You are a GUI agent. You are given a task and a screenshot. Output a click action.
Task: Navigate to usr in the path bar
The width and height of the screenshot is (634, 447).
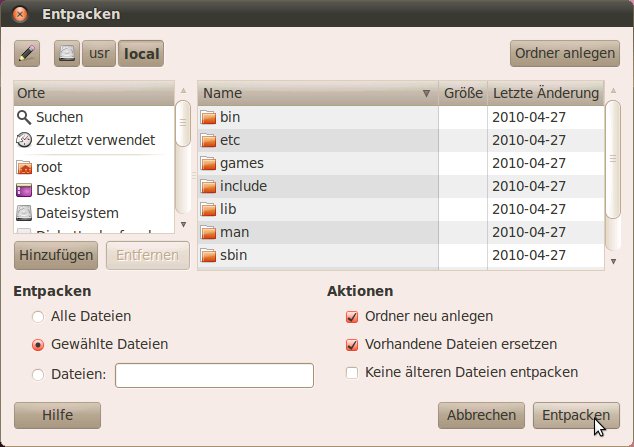pyautogui.click(x=99, y=53)
